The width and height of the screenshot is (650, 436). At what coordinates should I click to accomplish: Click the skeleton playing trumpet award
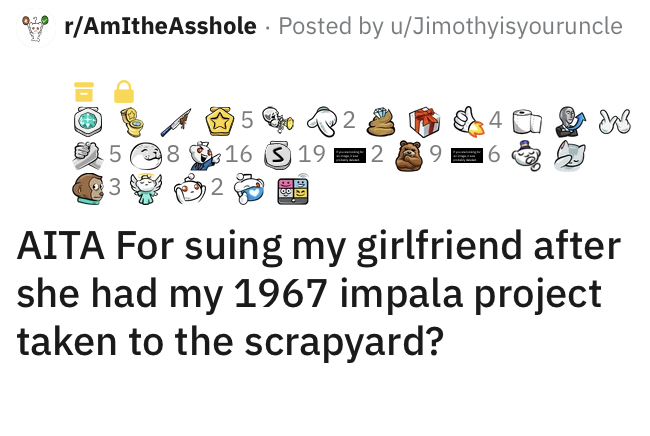[x=275, y=122]
